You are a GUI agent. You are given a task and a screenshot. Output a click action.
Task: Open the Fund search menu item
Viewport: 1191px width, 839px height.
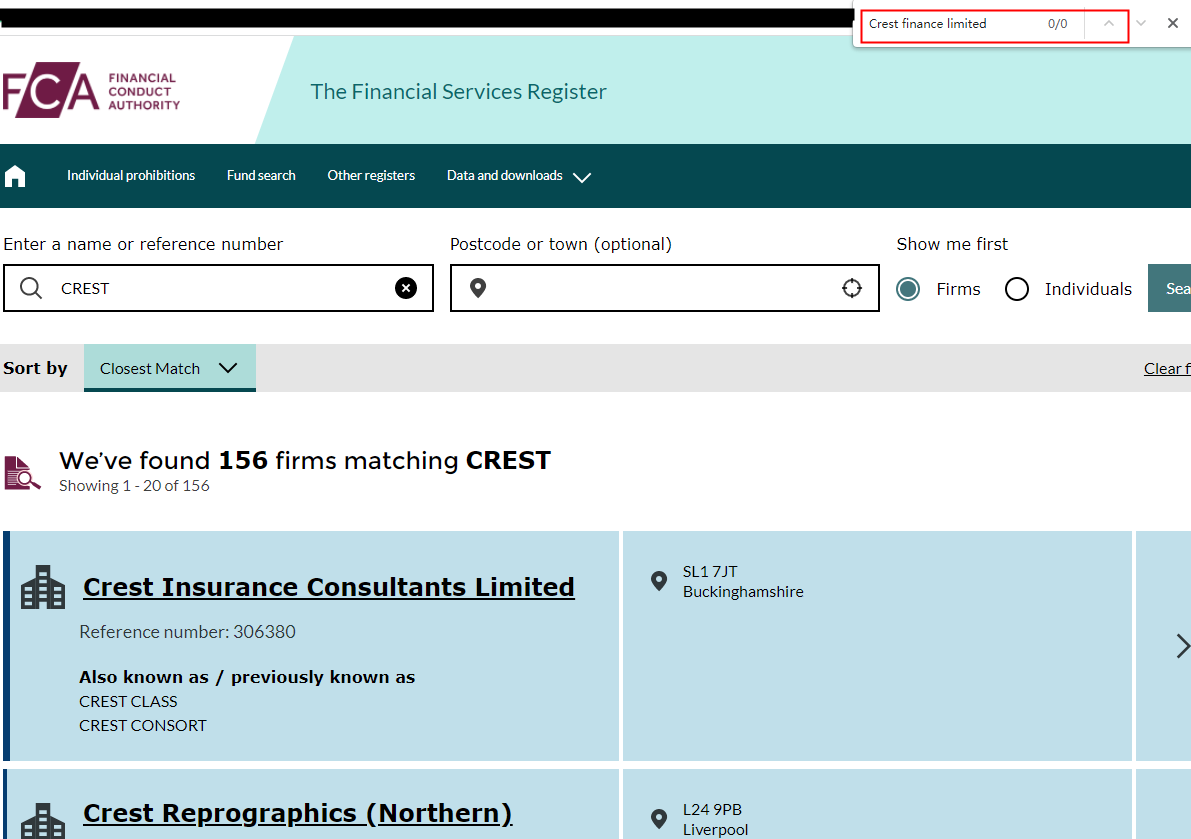click(261, 176)
